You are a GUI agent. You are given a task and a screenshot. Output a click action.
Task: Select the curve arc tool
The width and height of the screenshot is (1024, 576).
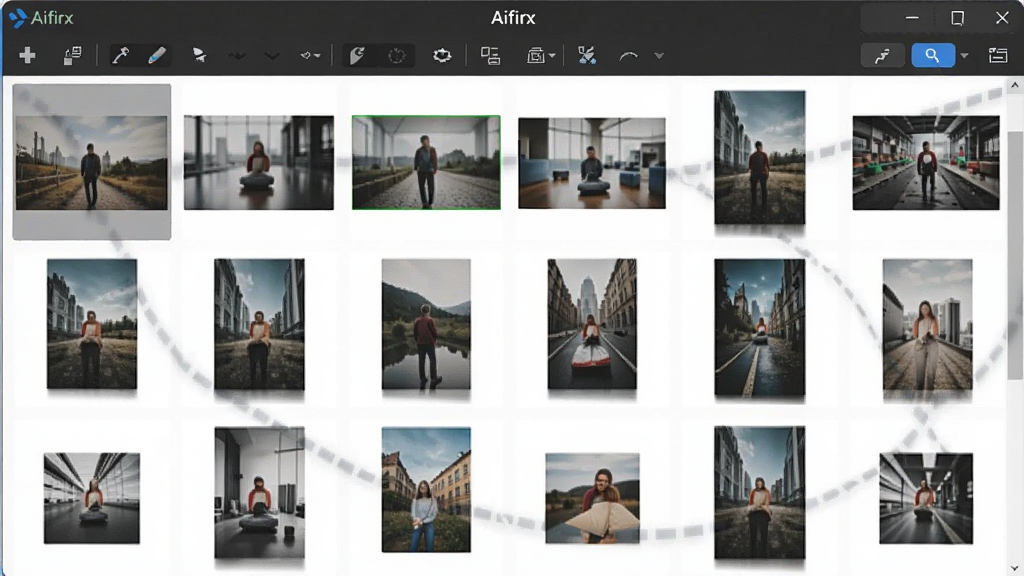point(628,56)
